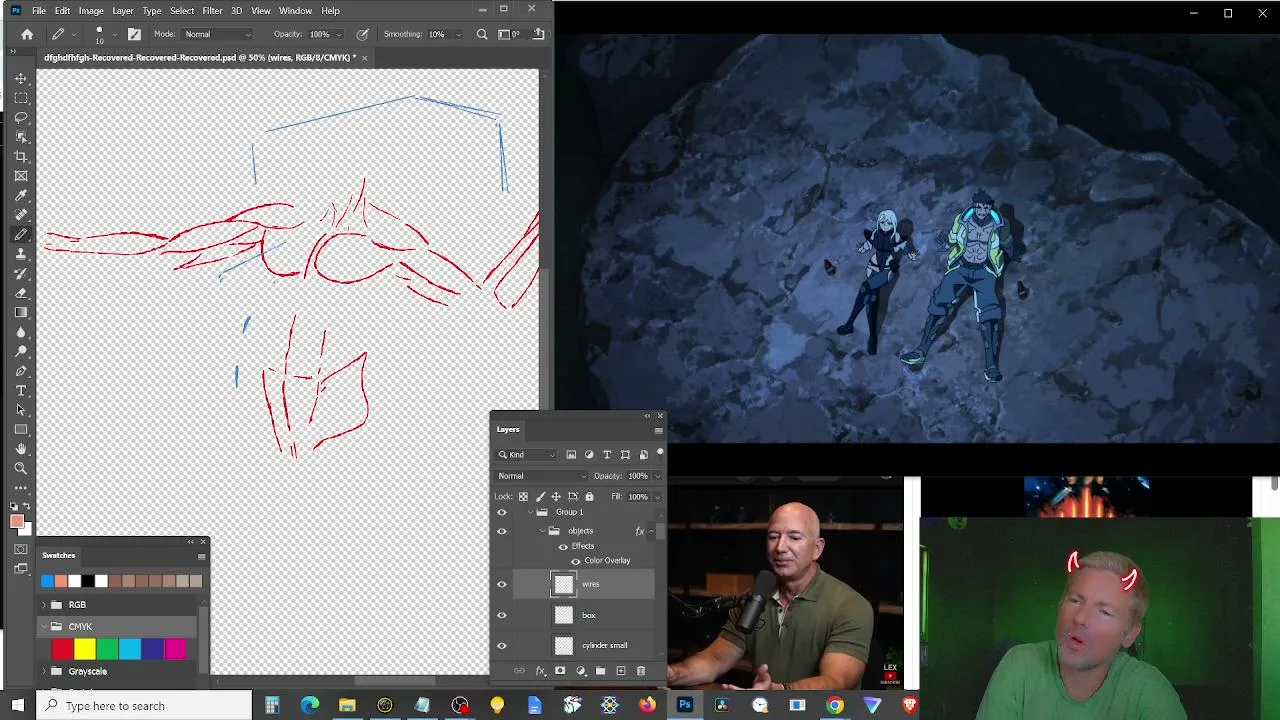The image size is (1280, 720).
Task: Select the Pen tool
Action: pos(21,371)
